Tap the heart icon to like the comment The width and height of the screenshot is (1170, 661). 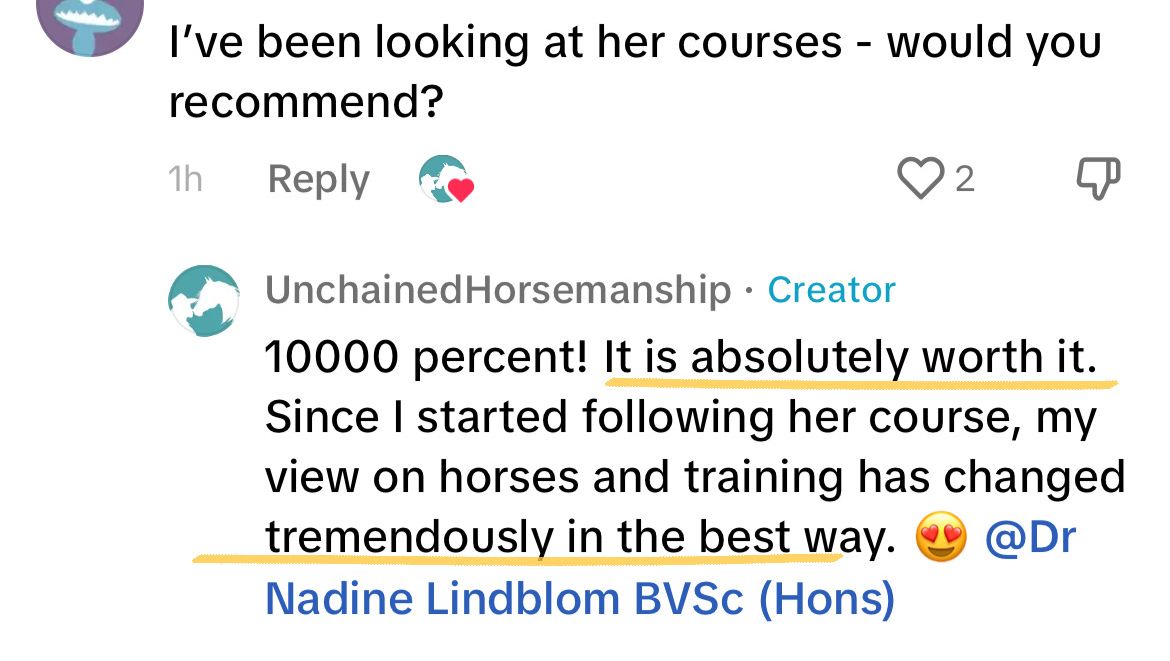922,179
